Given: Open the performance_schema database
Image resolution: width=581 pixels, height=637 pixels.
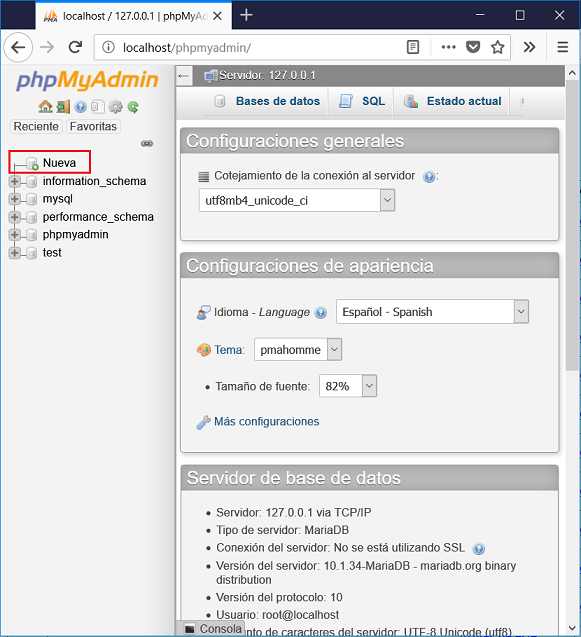Looking at the screenshot, I should coord(98,217).
